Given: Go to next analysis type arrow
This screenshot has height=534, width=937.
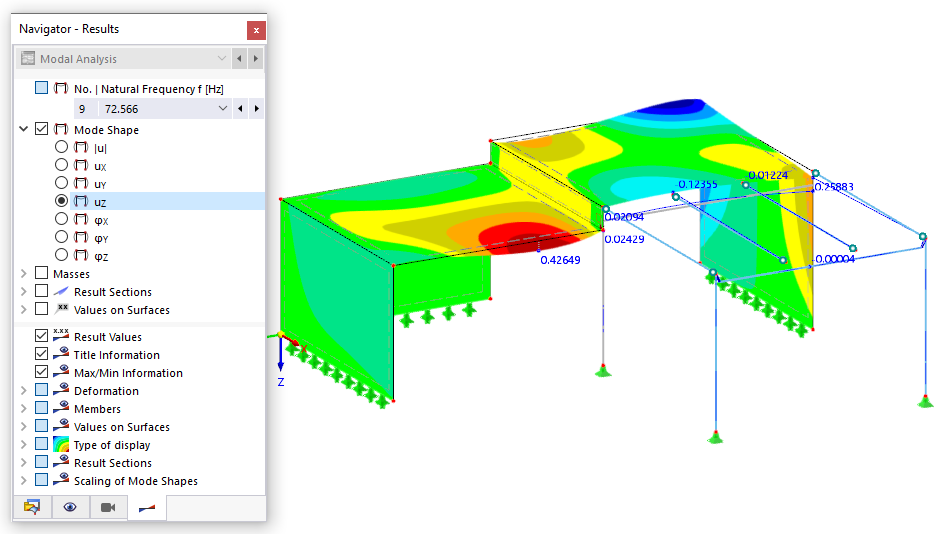Looking at the screenshot, I should point(256,59).
